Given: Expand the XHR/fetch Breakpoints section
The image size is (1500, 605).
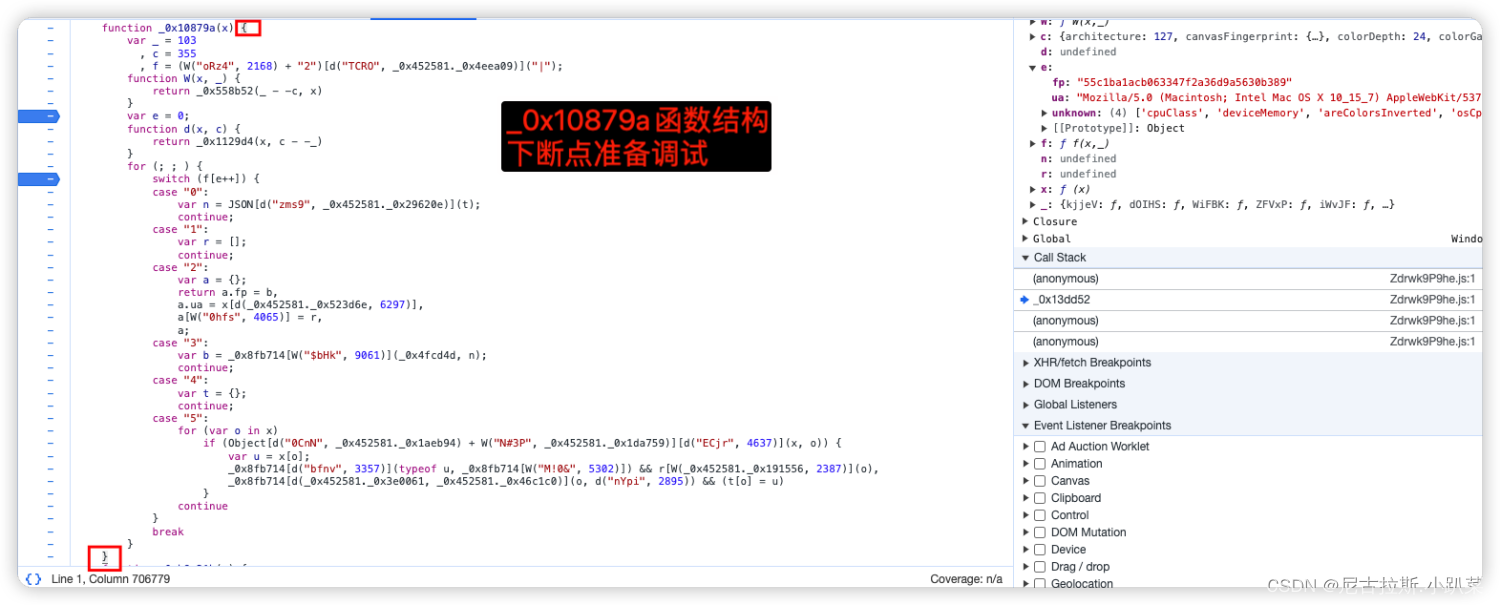Looking at the screenshot, I should [x=1026, y=362].
